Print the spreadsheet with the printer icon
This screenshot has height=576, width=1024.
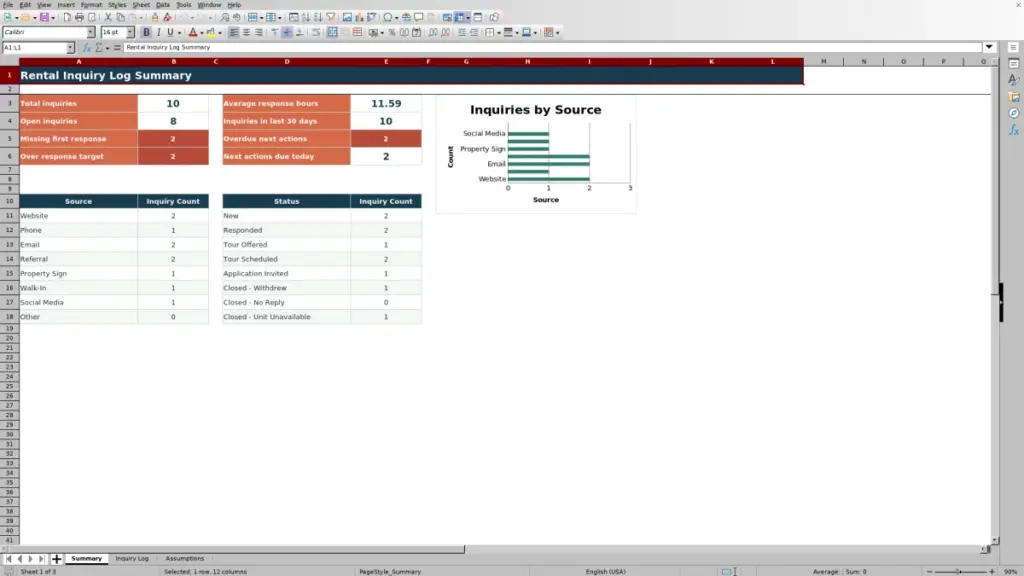[79, 18]
